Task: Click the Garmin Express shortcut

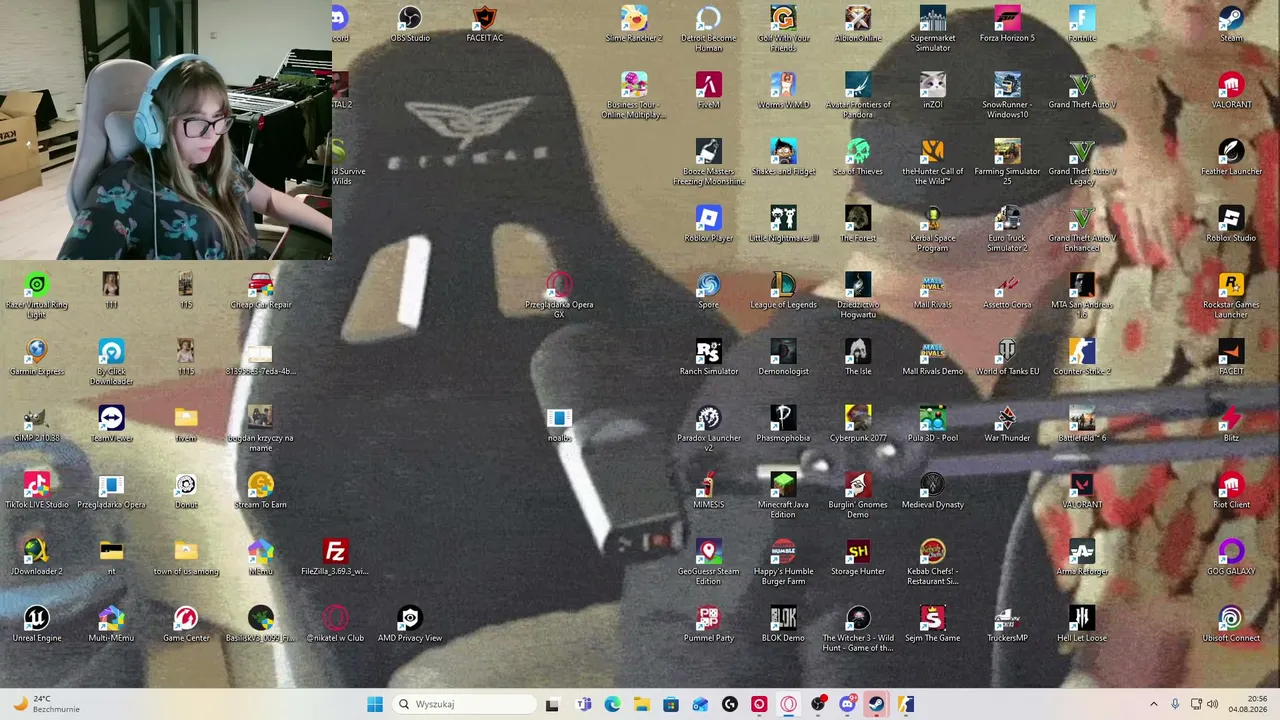Action: pyautogui.click(x=36, y=357)
